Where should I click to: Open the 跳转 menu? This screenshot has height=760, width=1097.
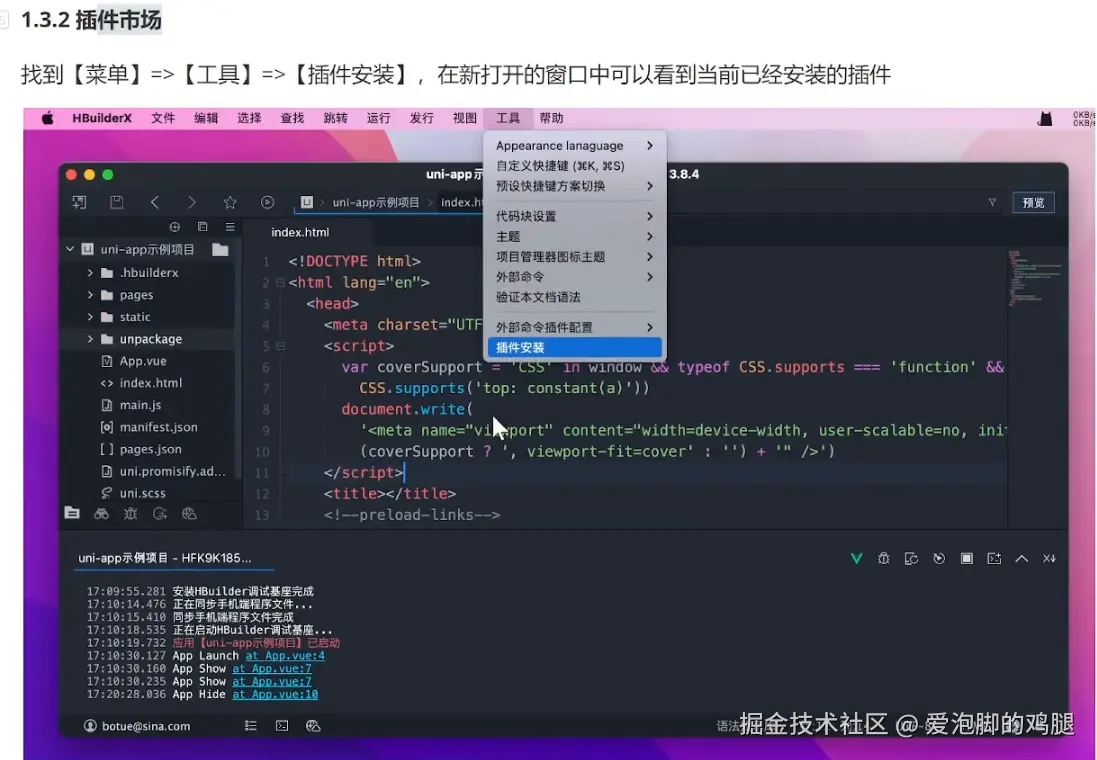(335, 118)
